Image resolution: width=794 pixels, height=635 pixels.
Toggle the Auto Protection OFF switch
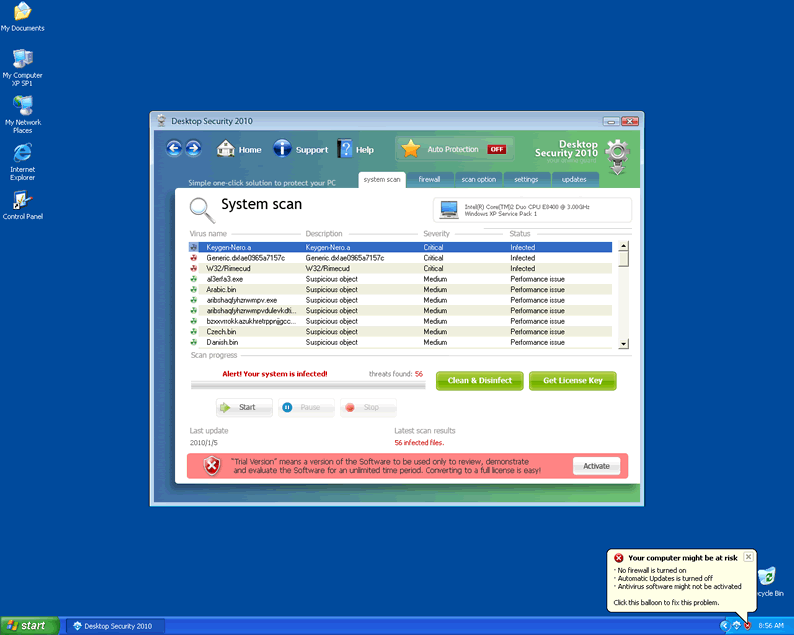(x=497, y=149)
